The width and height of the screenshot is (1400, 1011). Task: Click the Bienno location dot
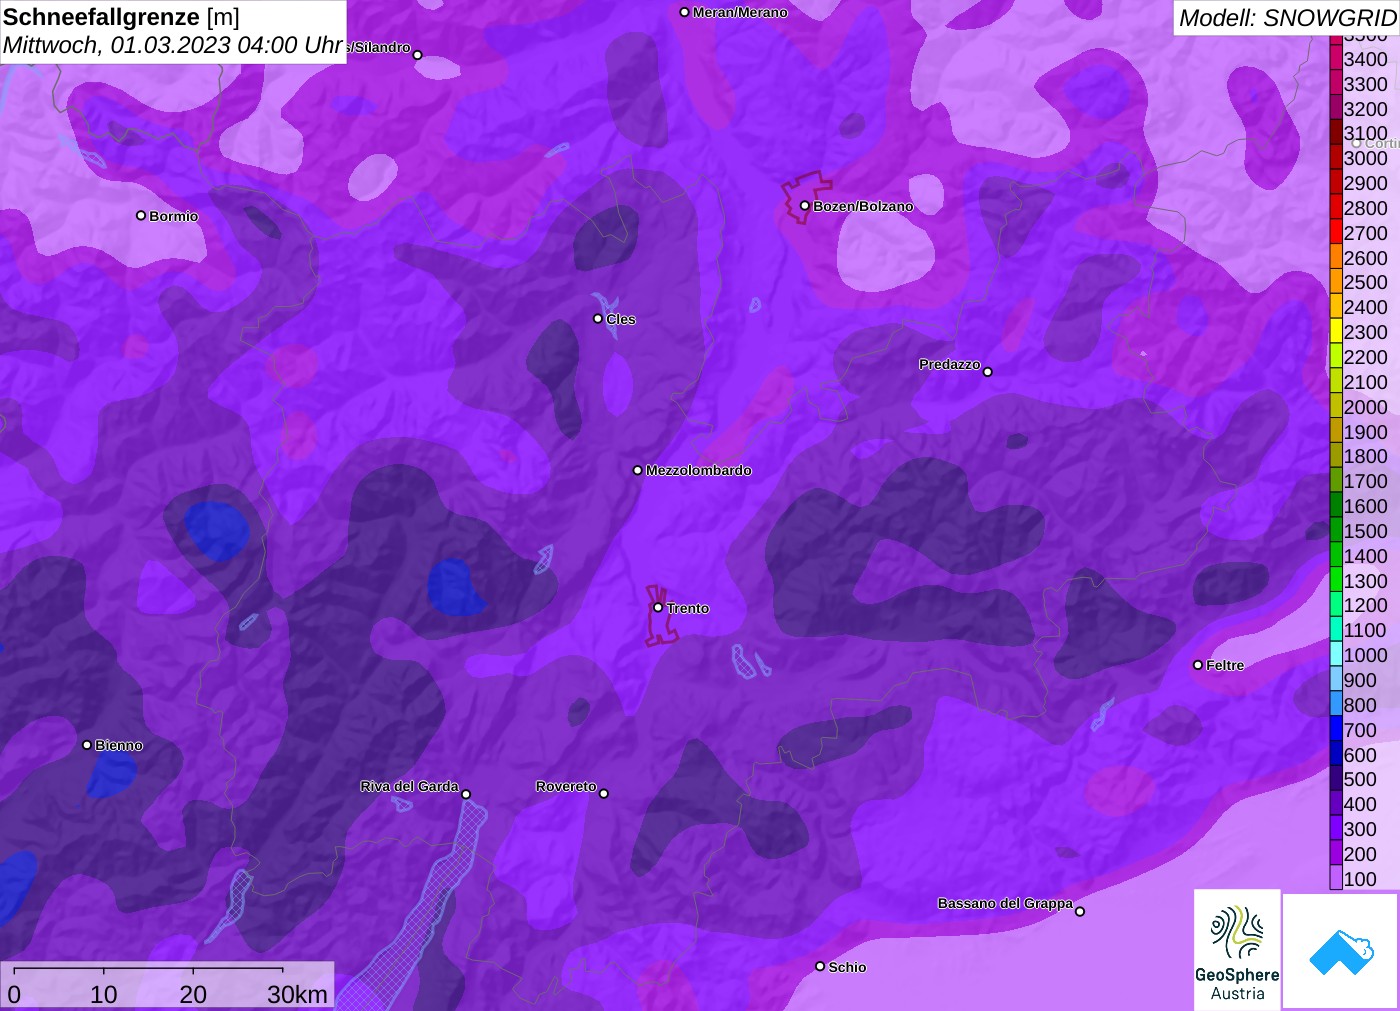pyautogui.click(x=87, y=745)
